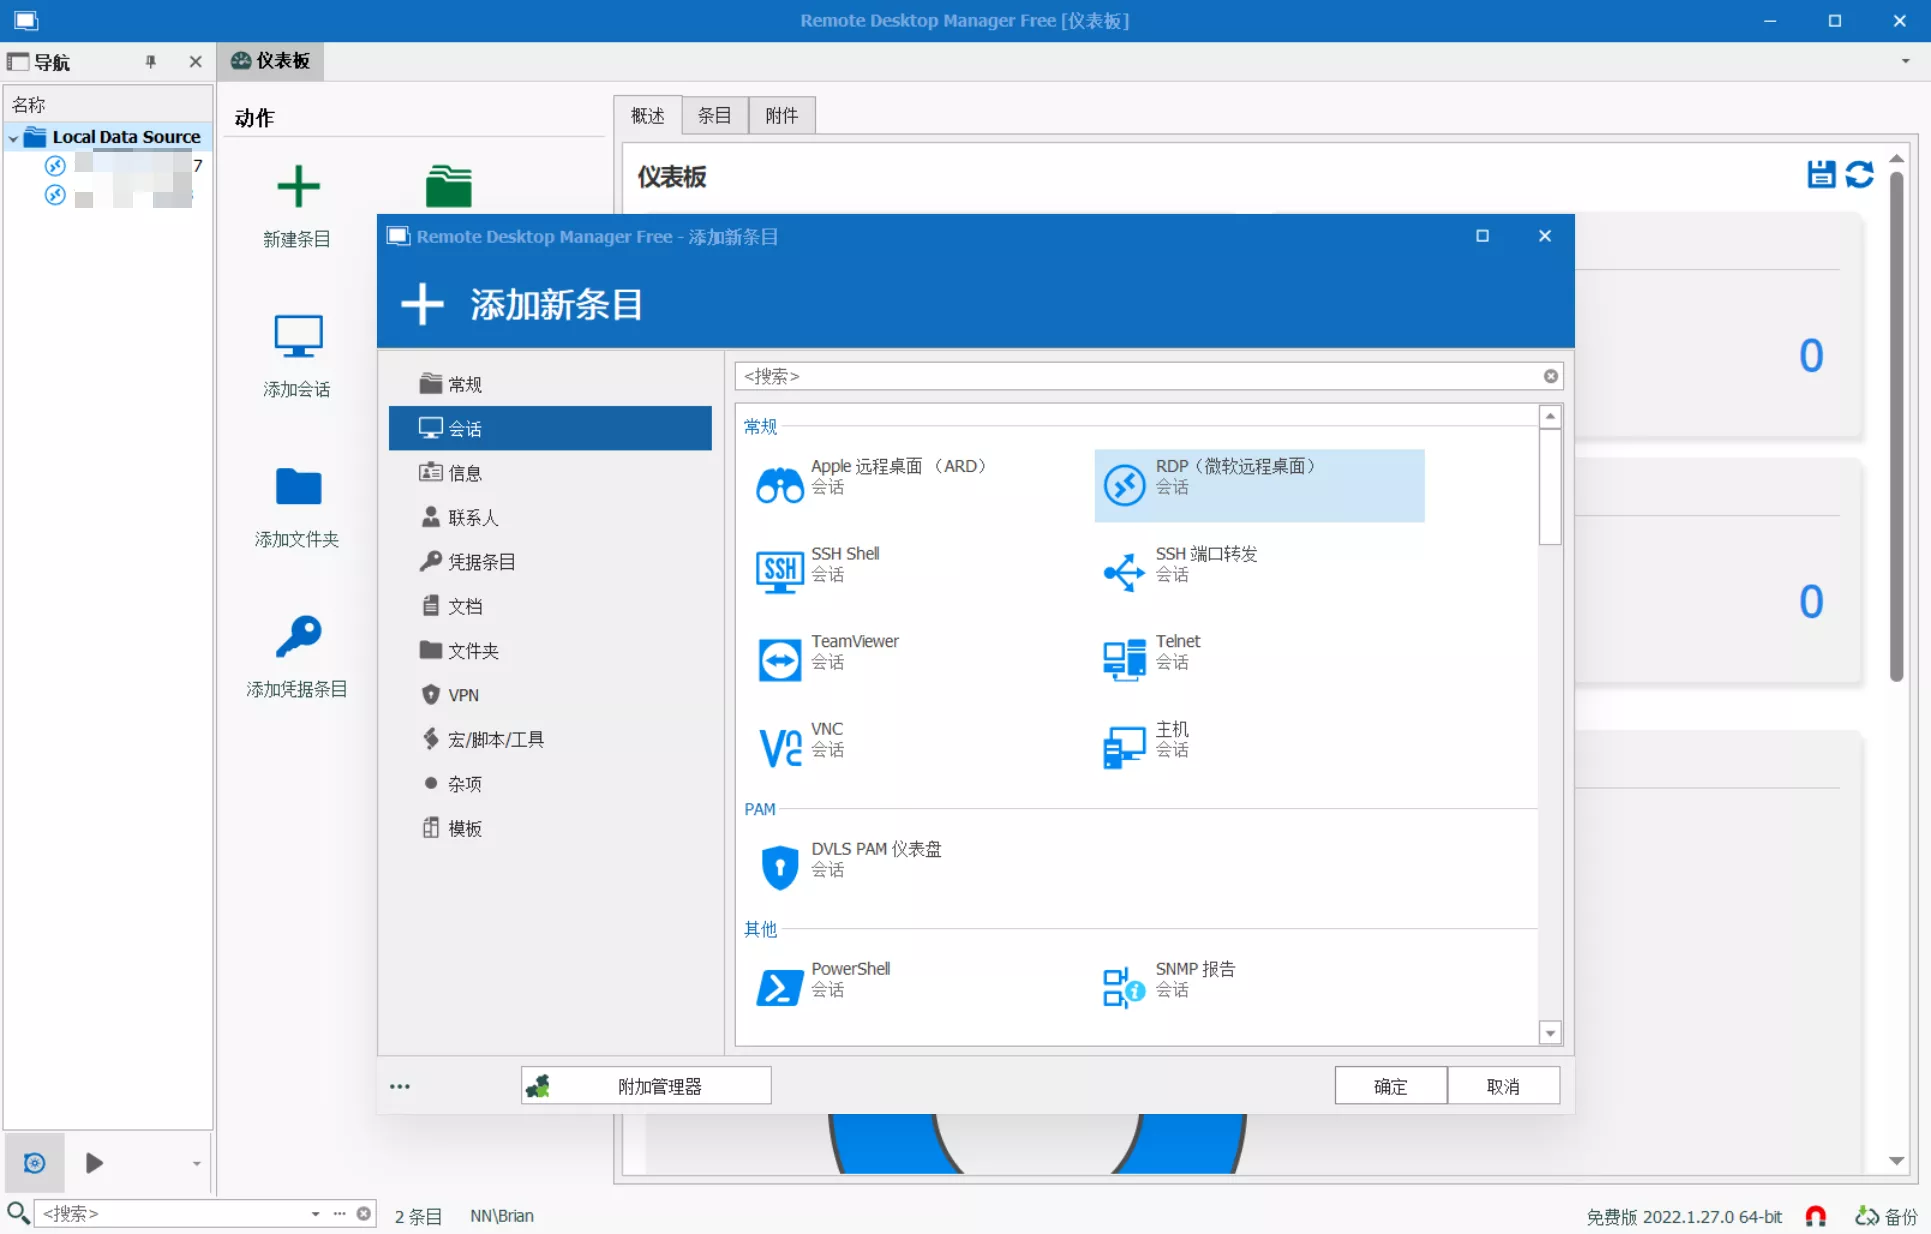The height and width of the screenshot is (1234, 1931).
Task: Open the 附加管理器 add-on manager
Action: click(646, 1086)
